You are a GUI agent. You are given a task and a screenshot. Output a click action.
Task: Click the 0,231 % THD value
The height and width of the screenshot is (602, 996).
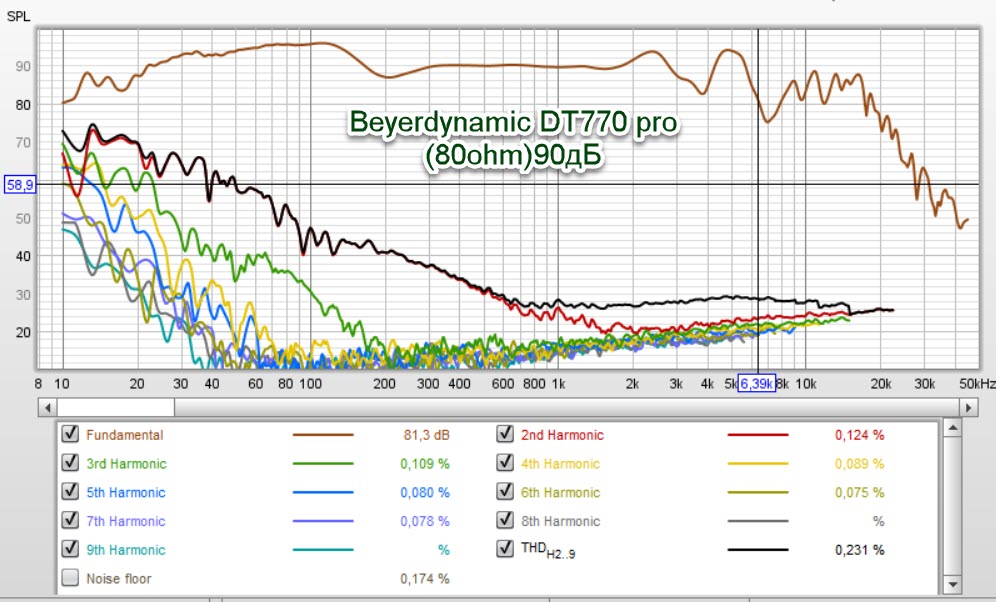coord(859,550)
